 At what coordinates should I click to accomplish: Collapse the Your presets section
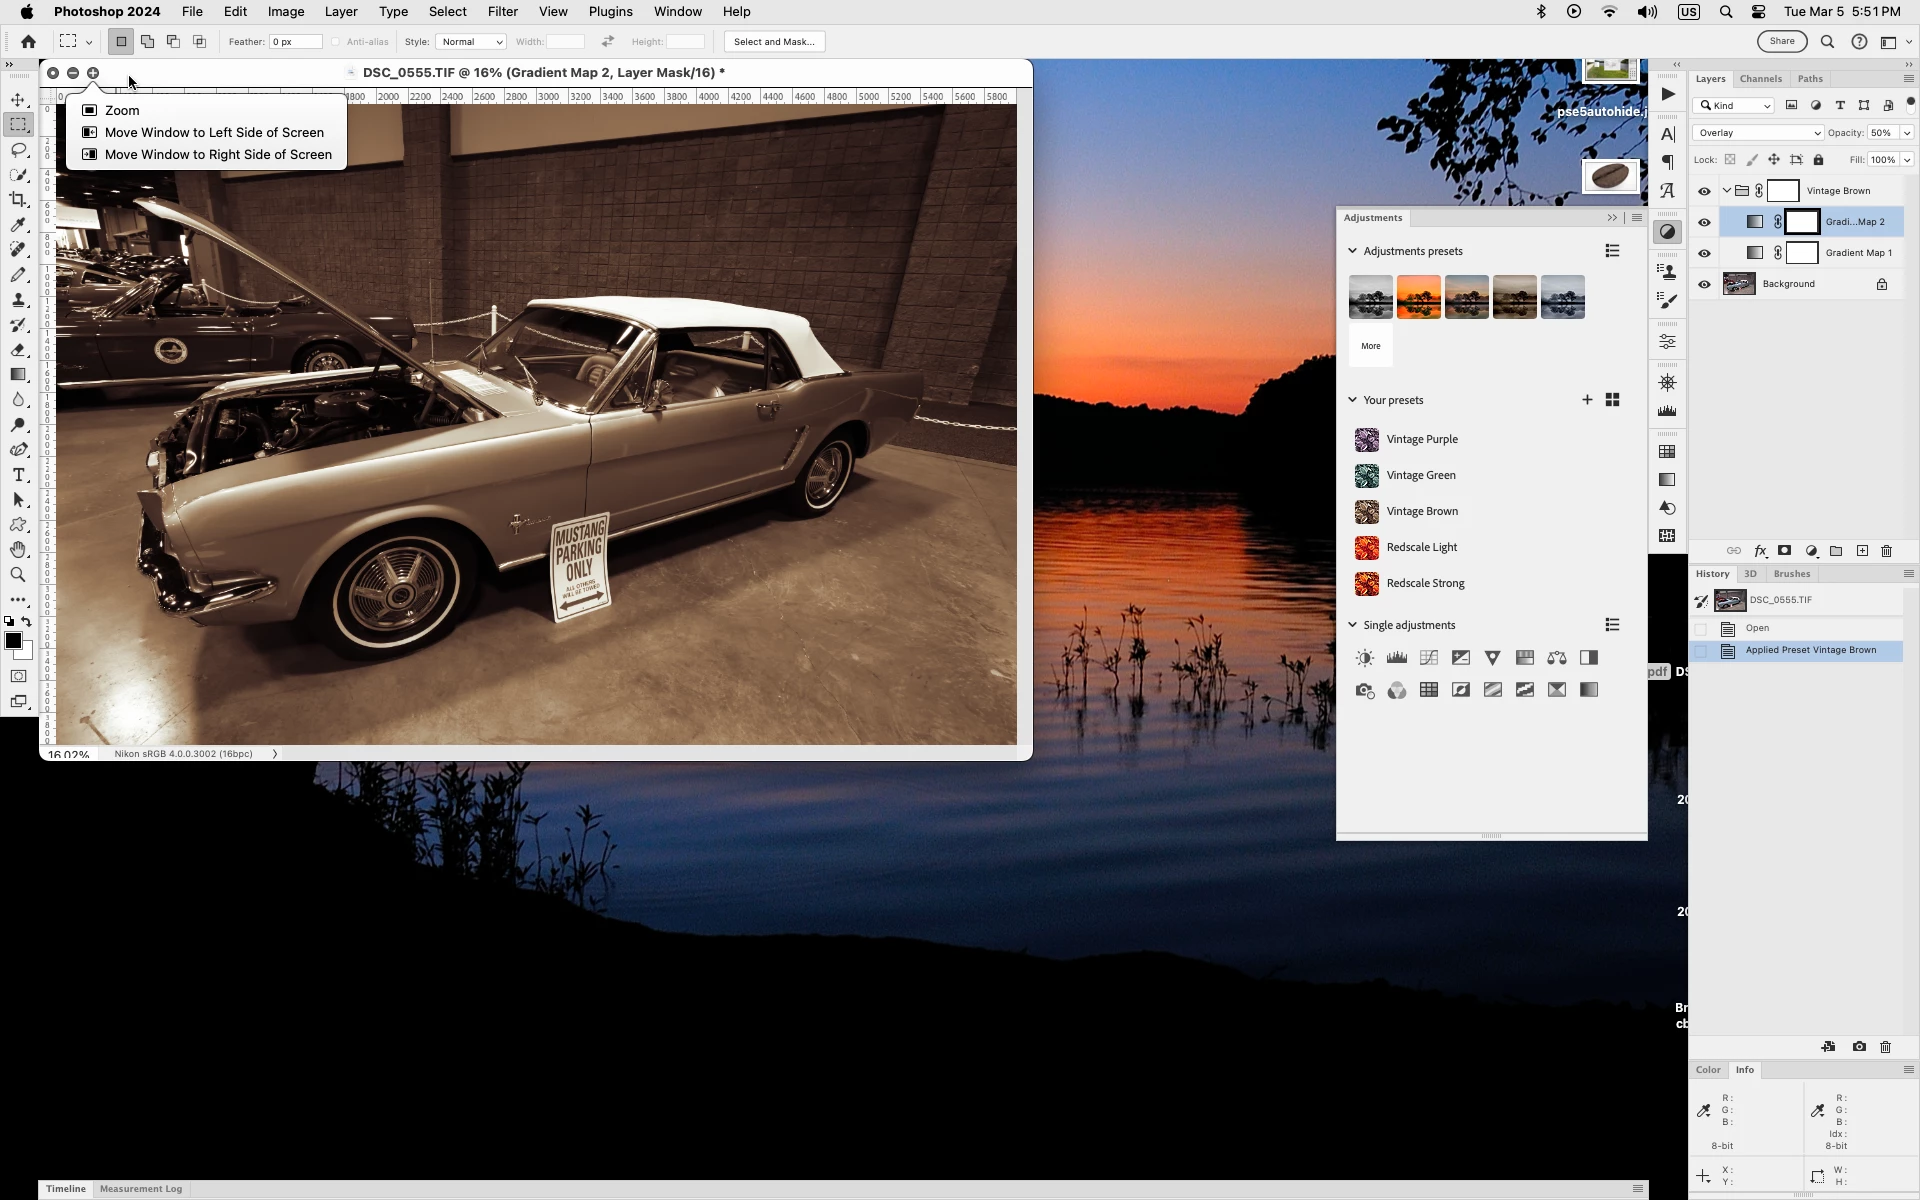[x=1353, y=400]
